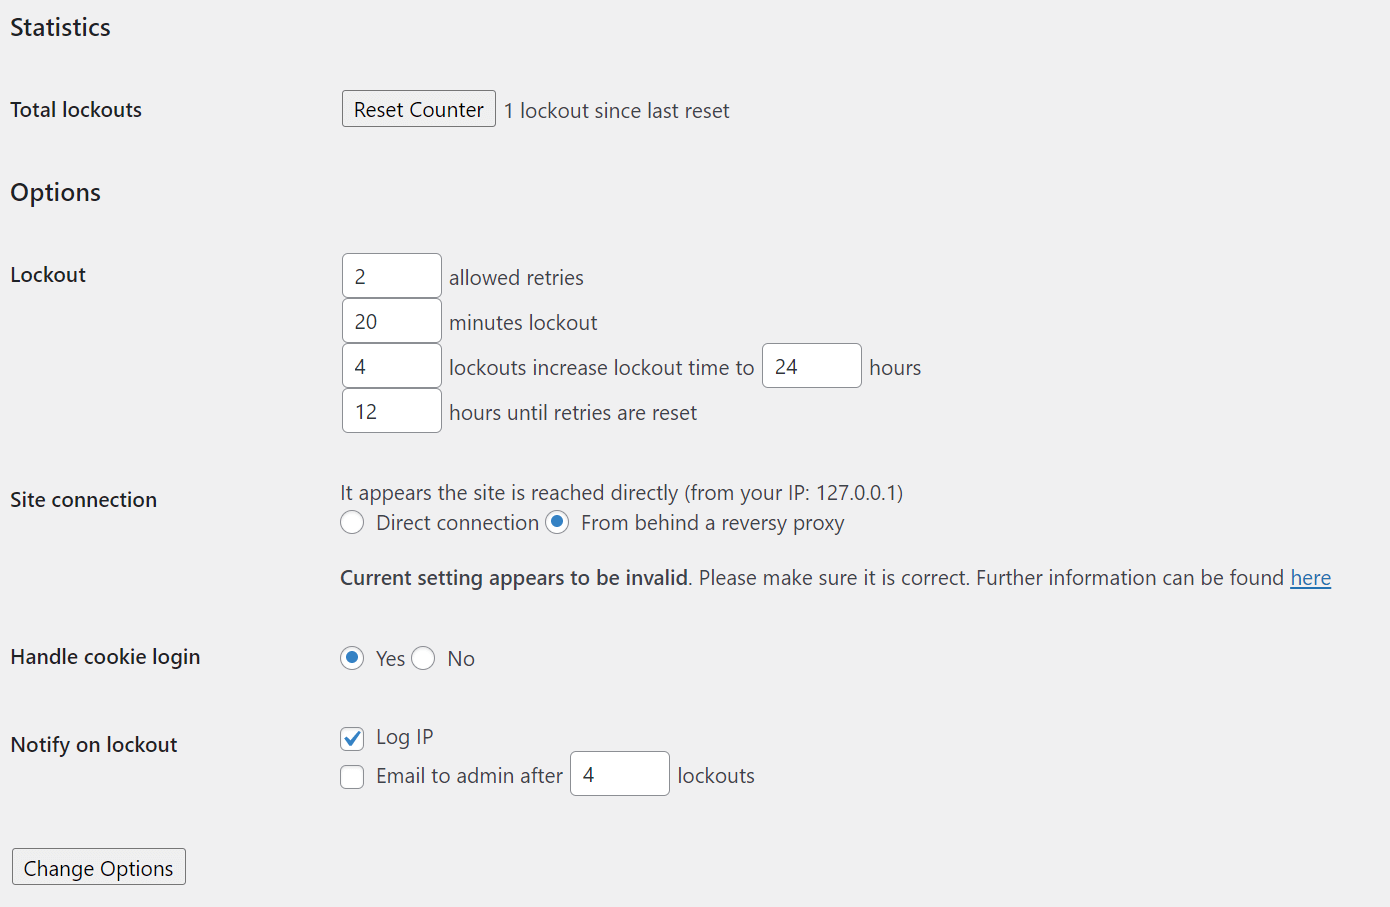Screen dimensions: 1390x907
Task: Click the Statistics section heading
Action: pyautogui.click(x=60, y=27)
